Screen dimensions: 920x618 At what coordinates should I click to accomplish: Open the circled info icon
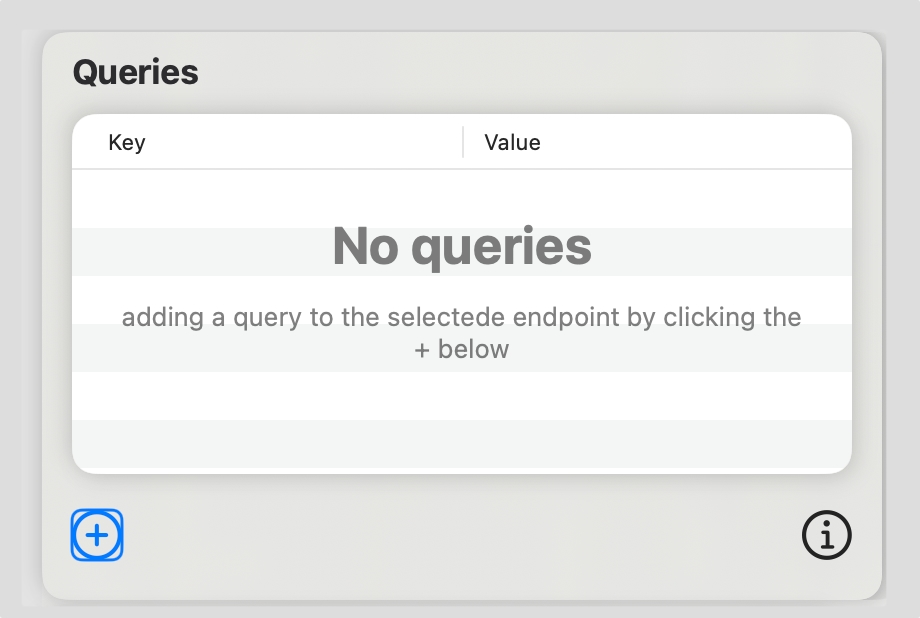[x=826, y=536]
